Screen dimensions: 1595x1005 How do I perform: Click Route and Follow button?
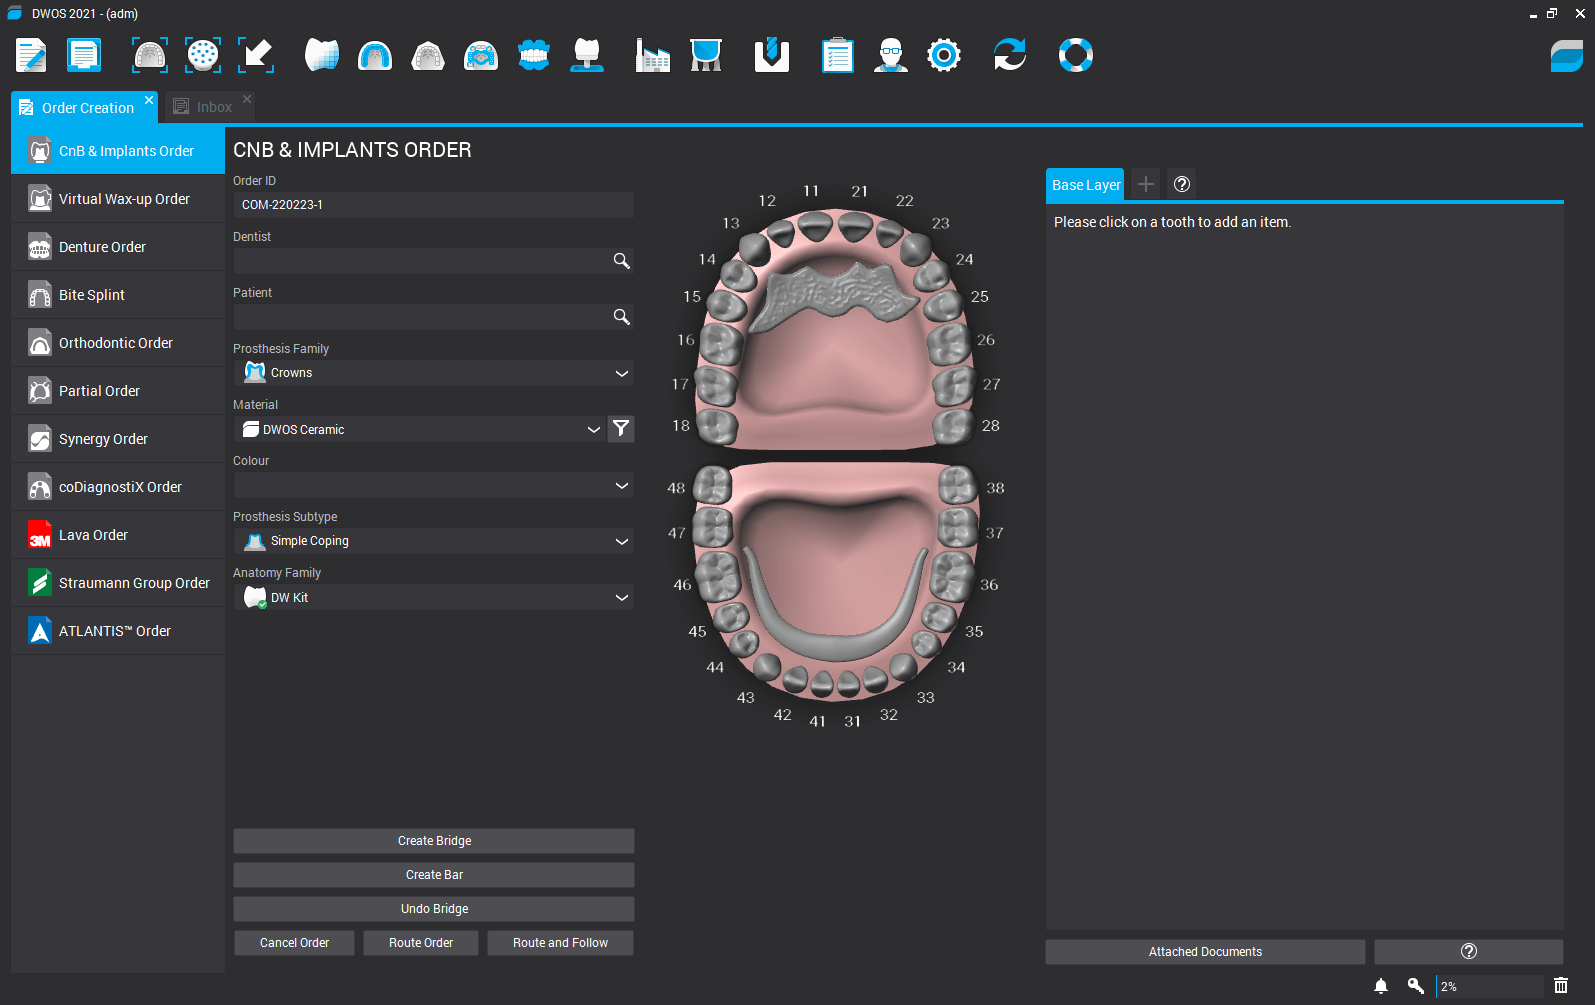click(560, 943)
